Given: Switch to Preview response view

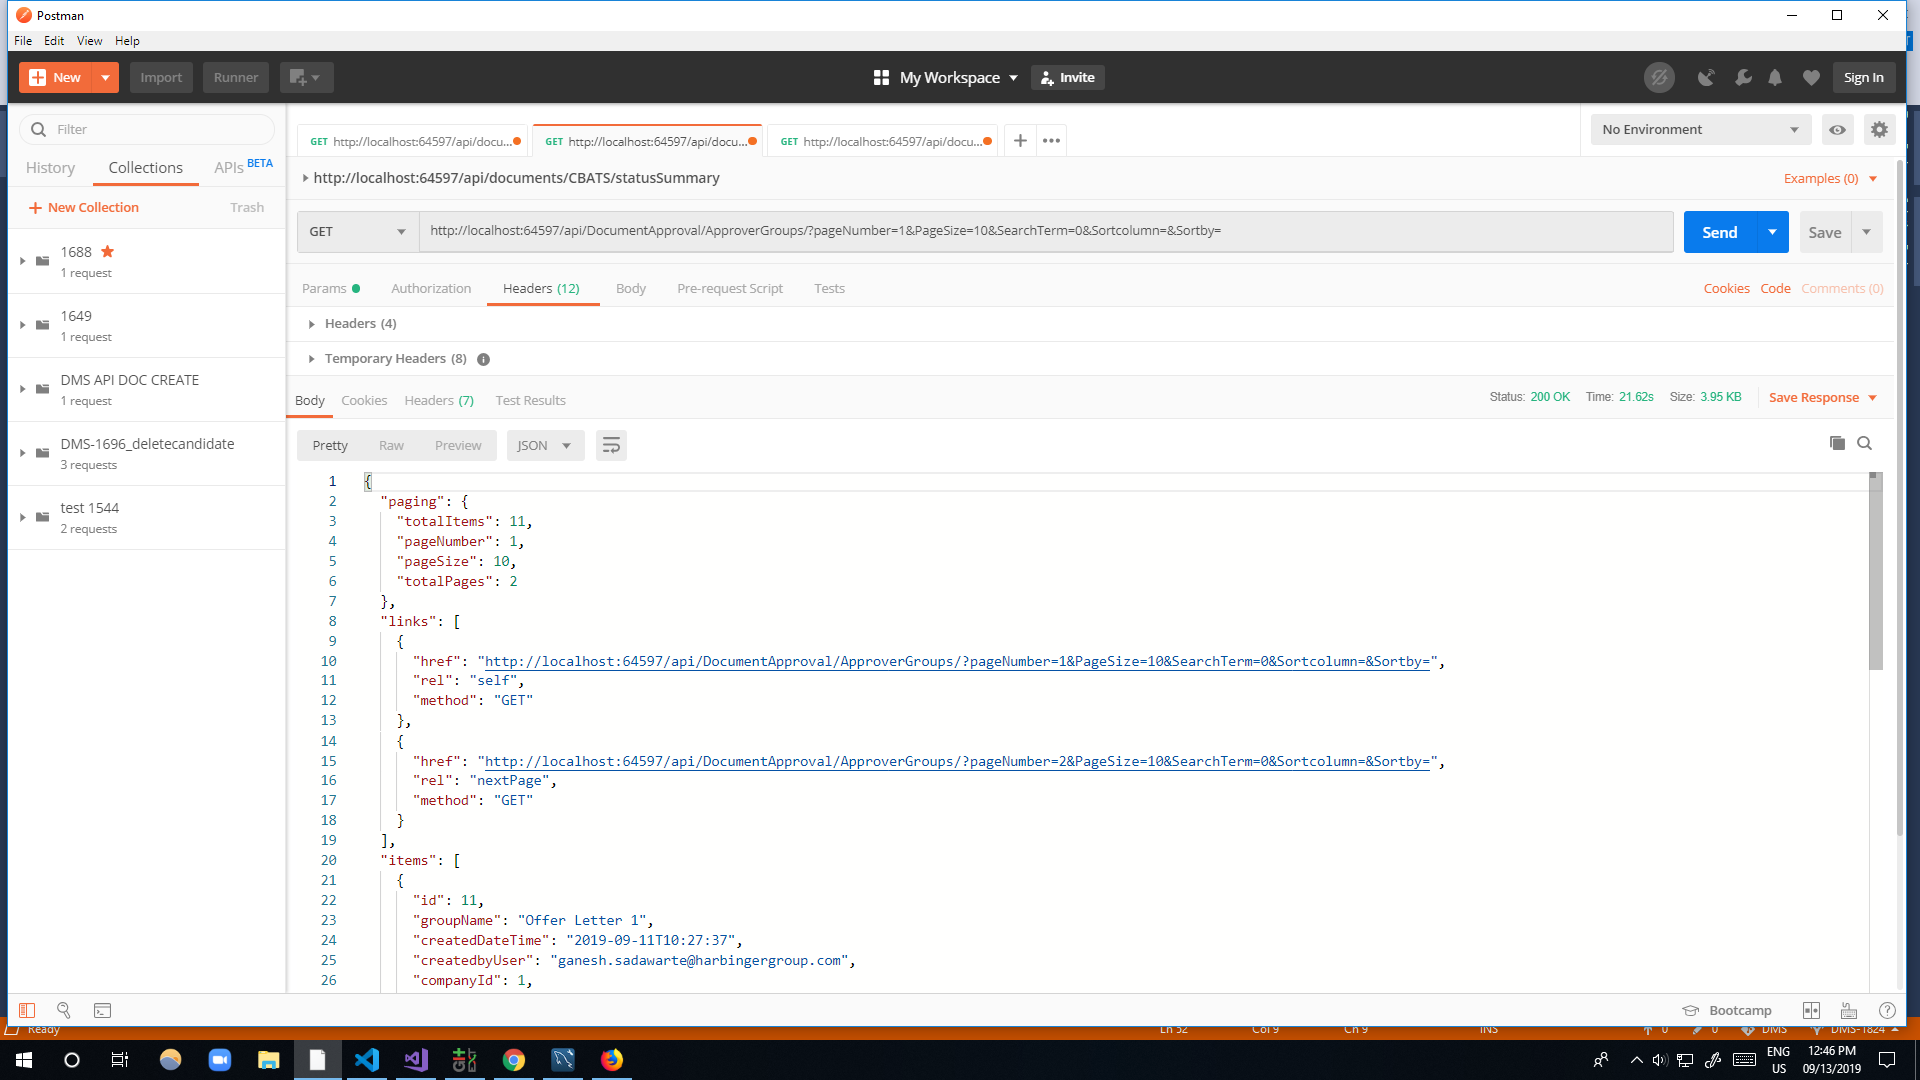Looking at the screenshot, I should tap(458, 446).
